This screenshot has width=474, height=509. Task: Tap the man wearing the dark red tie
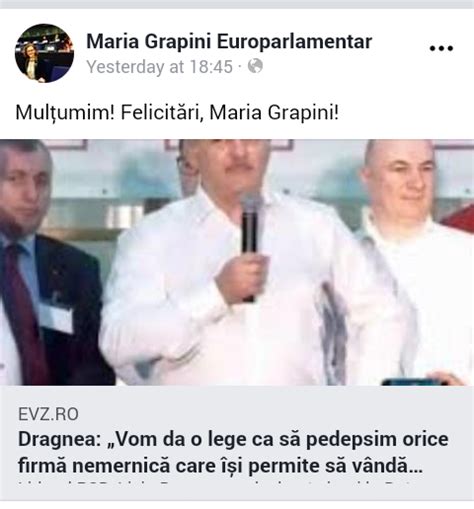50,263
